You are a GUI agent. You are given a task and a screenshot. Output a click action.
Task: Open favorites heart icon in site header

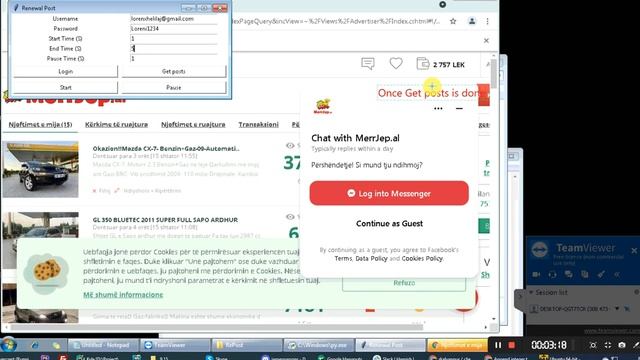coord(396,63)
